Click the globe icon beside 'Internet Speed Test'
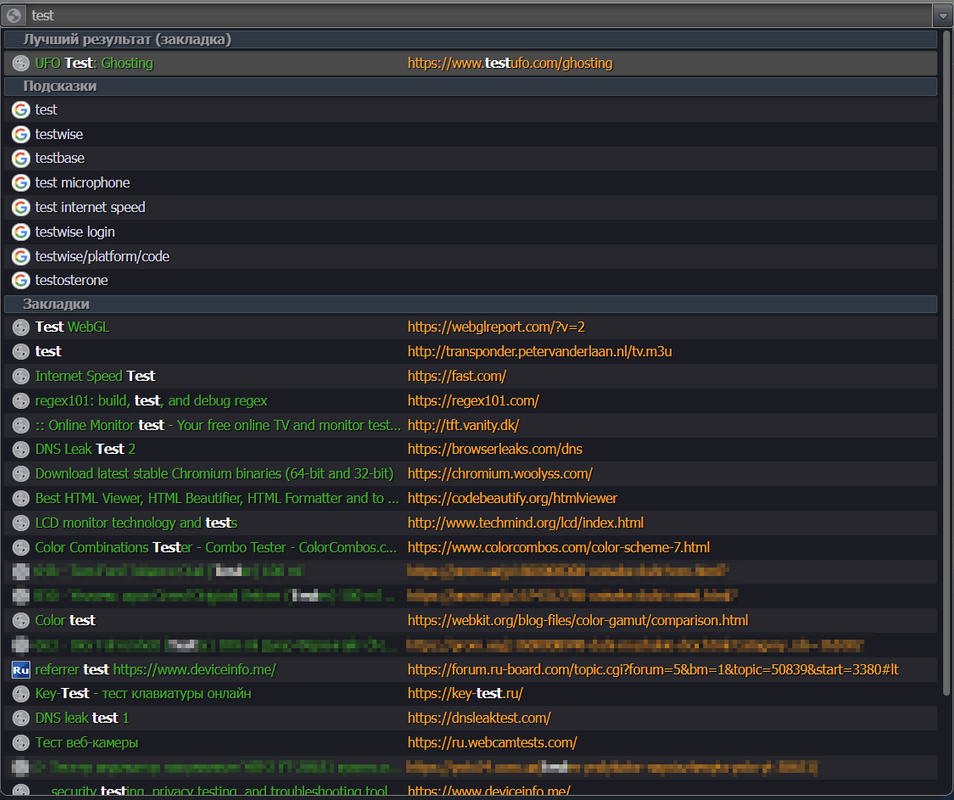Screen dimensions: 954x800 pos(21,376)
